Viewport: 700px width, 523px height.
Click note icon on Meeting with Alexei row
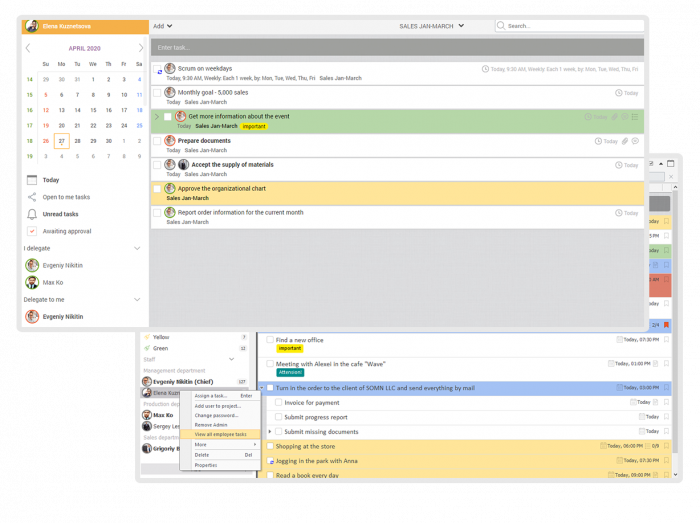coord(655,364)
